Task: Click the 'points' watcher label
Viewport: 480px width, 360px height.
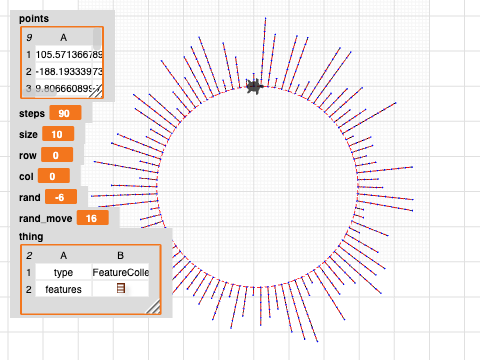Action: (x=34, y=19)
